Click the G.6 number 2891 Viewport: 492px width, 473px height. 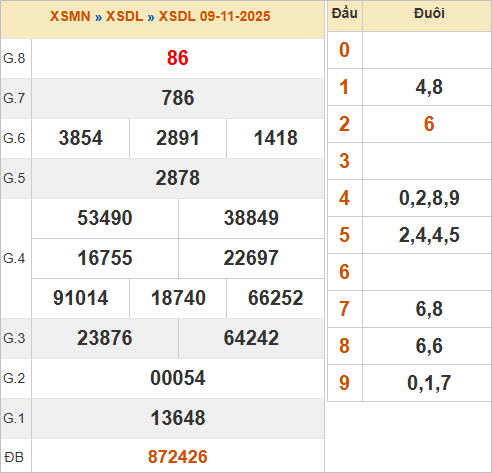tap(178, 138)
